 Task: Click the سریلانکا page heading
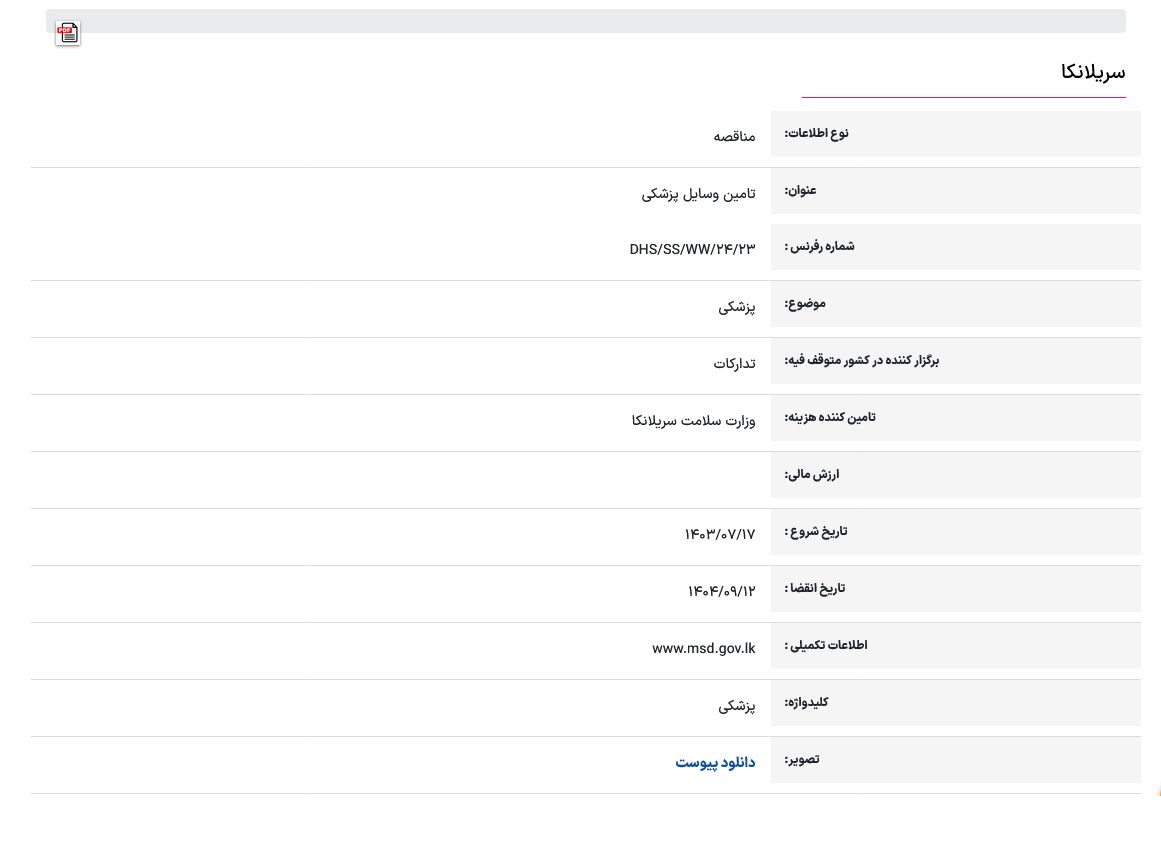[x=1092, y=72]
